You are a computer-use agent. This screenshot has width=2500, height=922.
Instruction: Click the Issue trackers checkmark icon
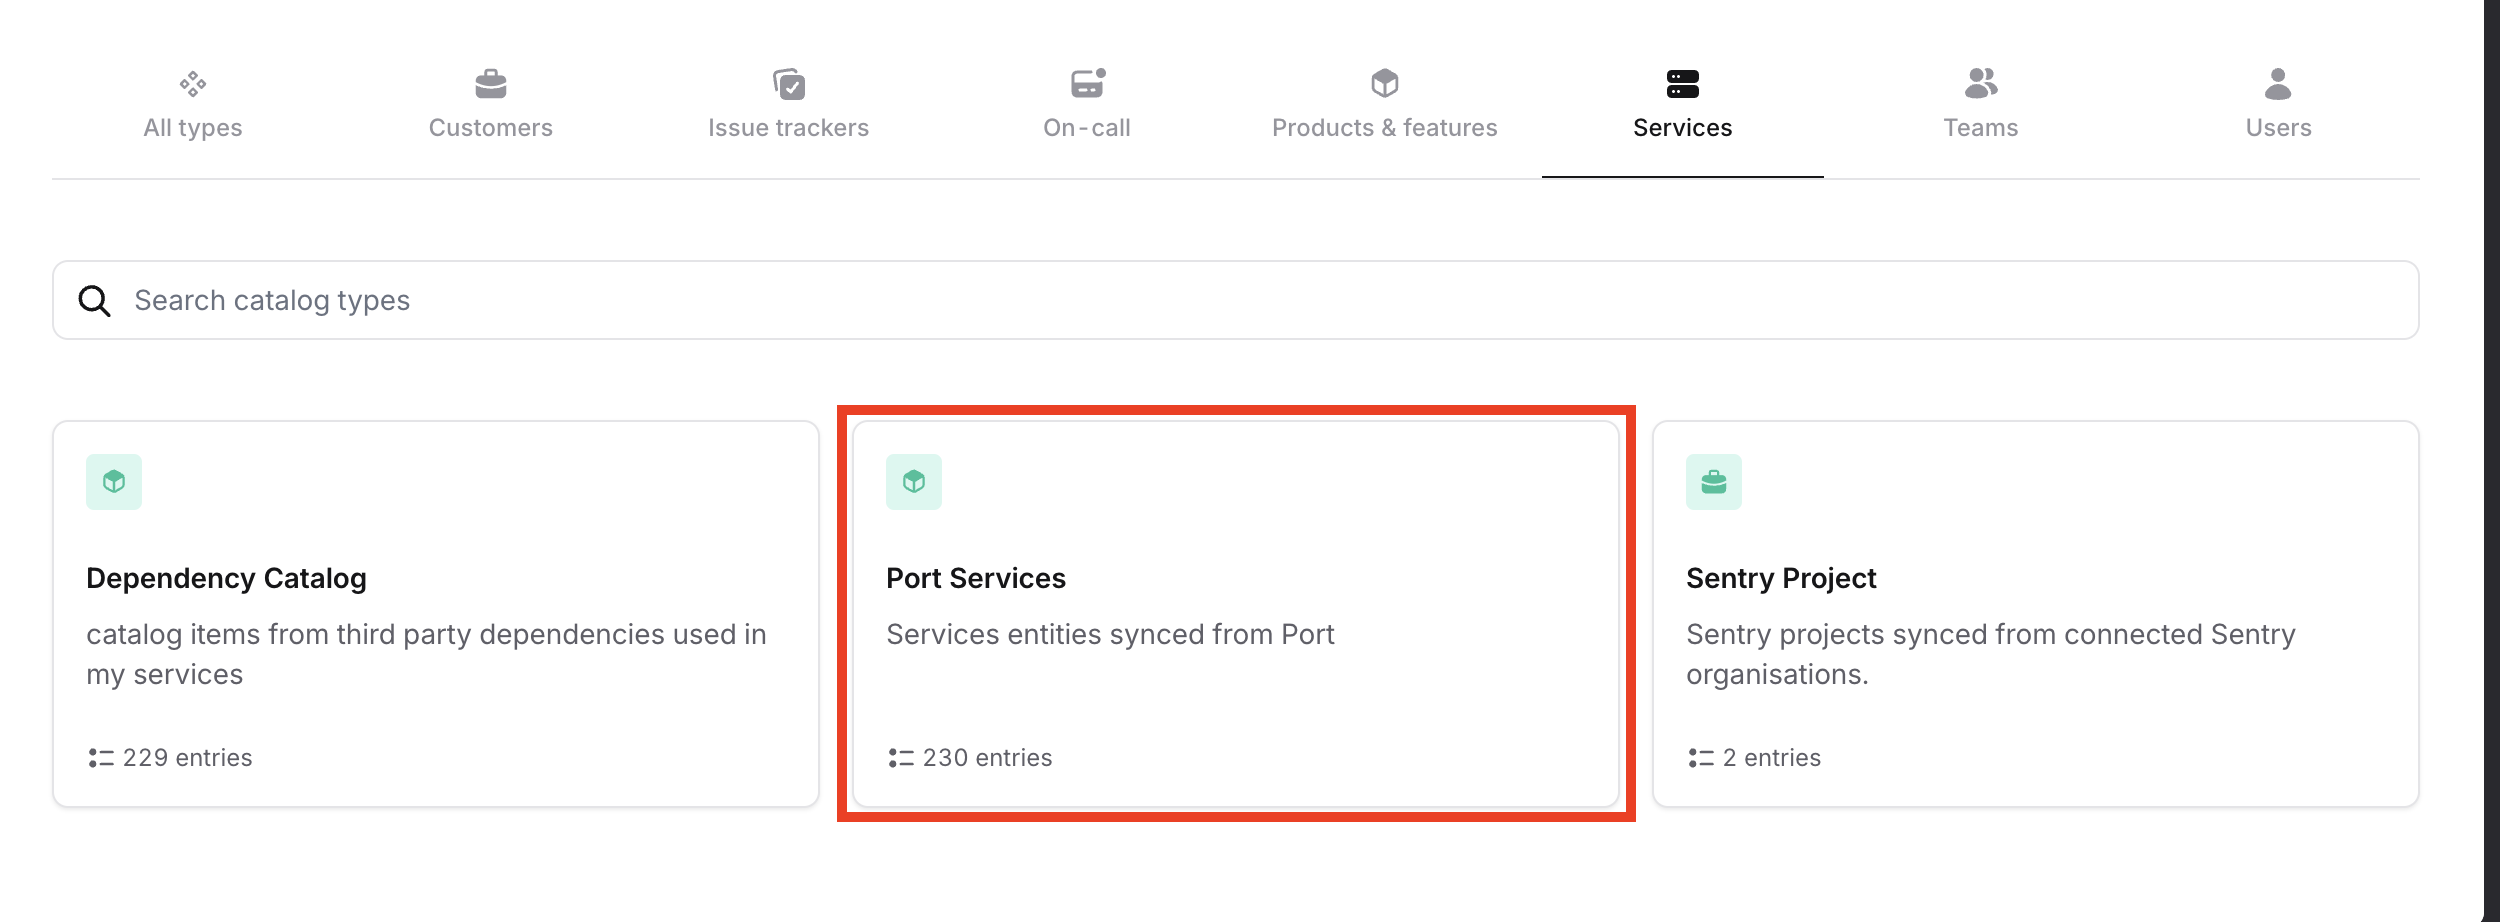[789, 84]
